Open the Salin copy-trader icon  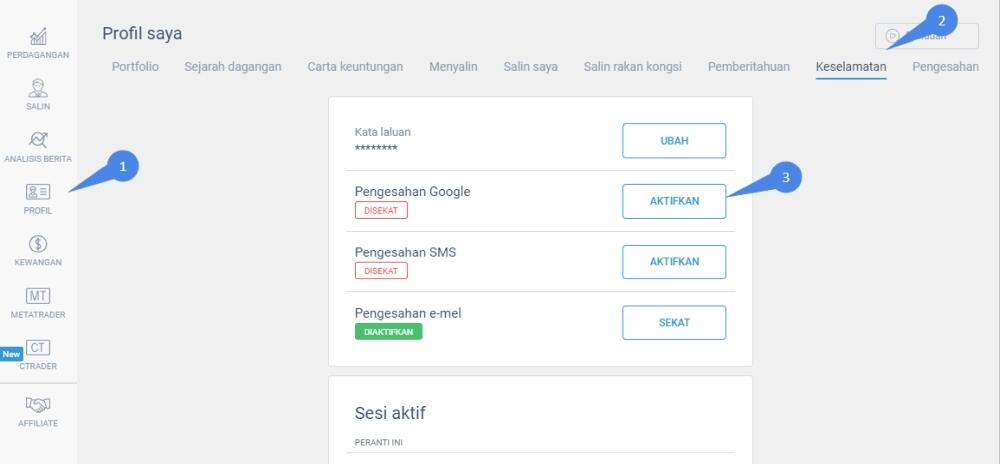pos(38,88)
